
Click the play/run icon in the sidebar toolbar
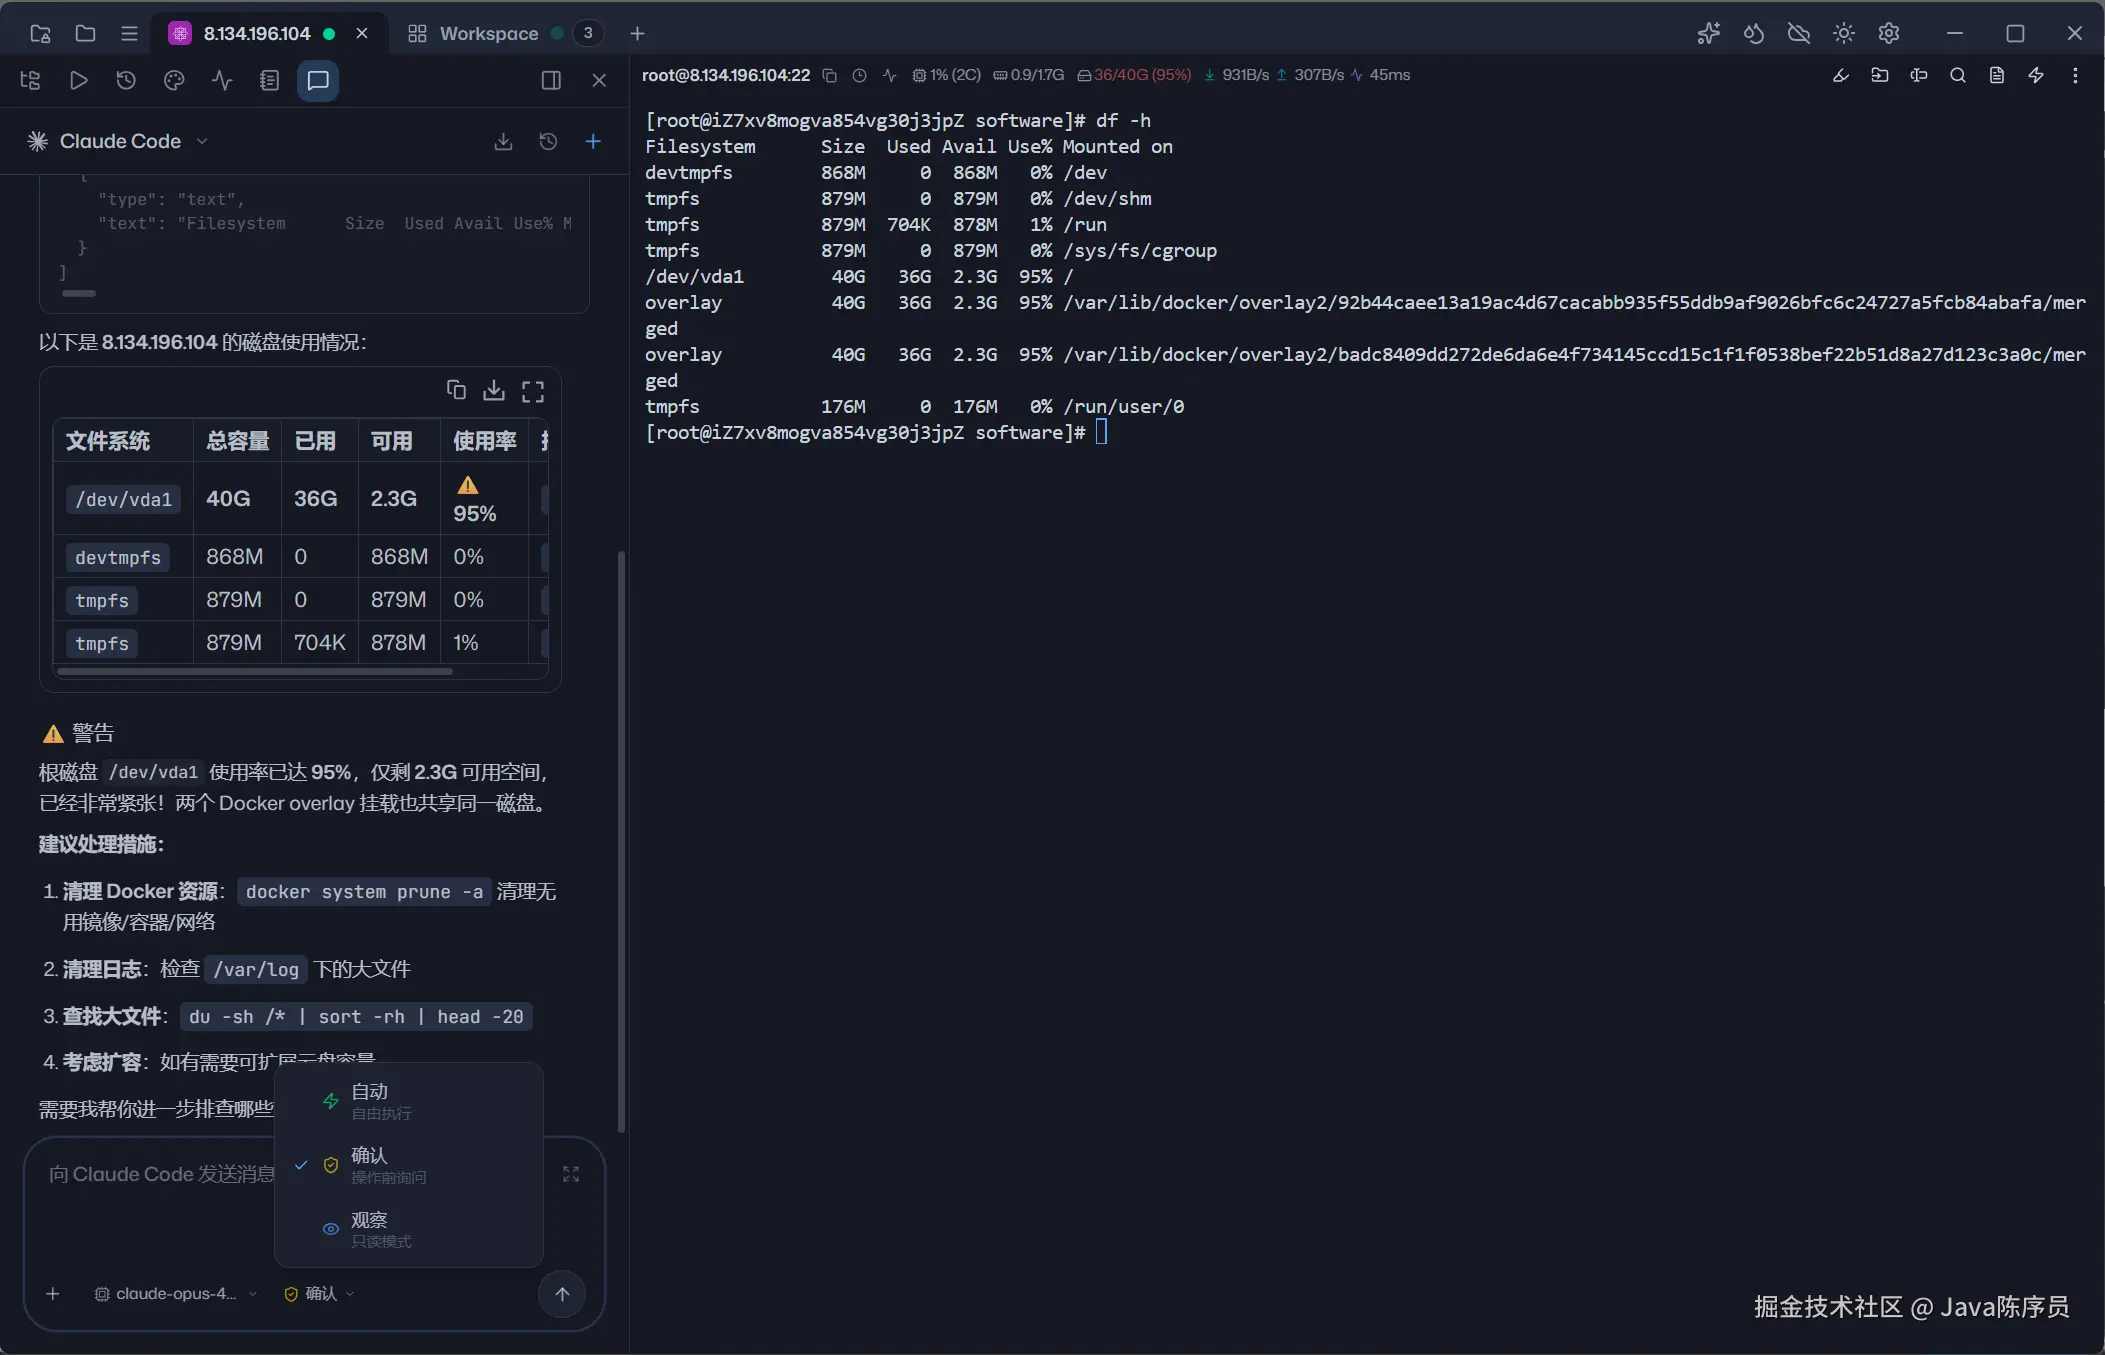pyautogui.click(x=78, y=80)
